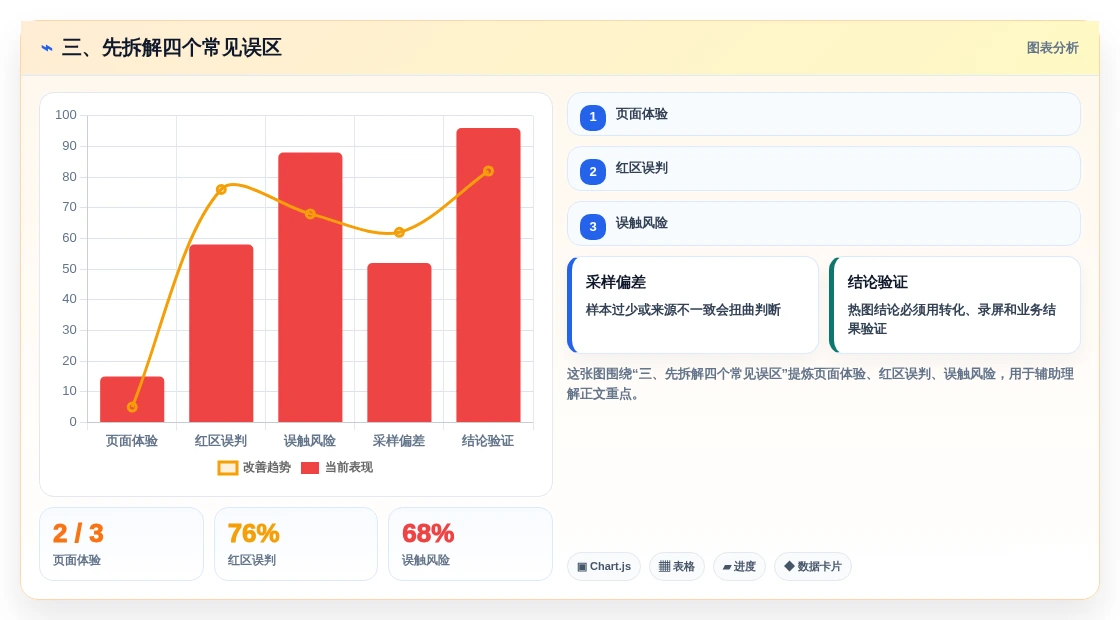
Task: Click the 页面体验 list row
Action: 824,114
